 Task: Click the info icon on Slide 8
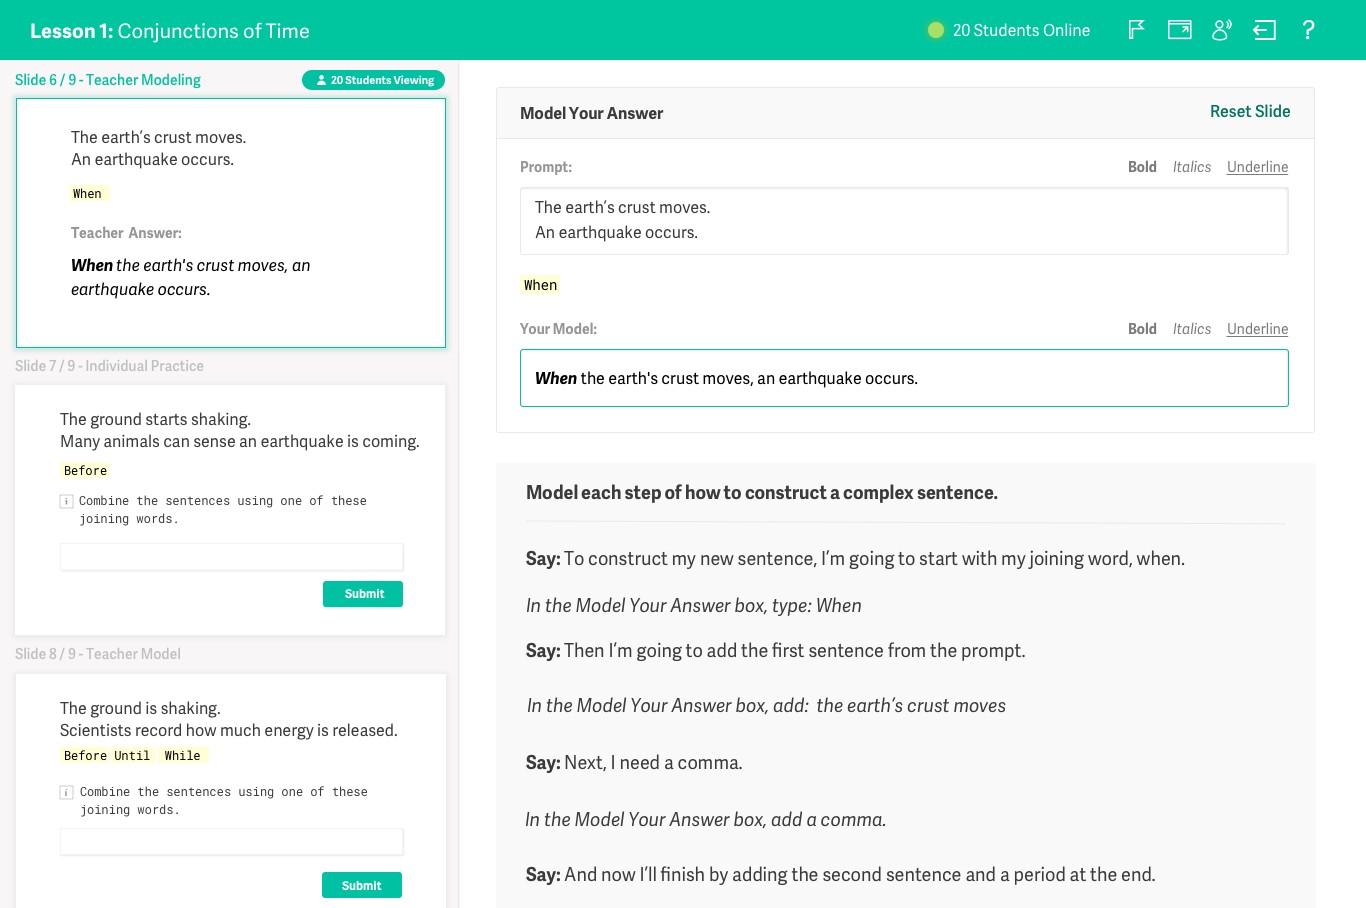pyautogui.click(x=66, y=791)
